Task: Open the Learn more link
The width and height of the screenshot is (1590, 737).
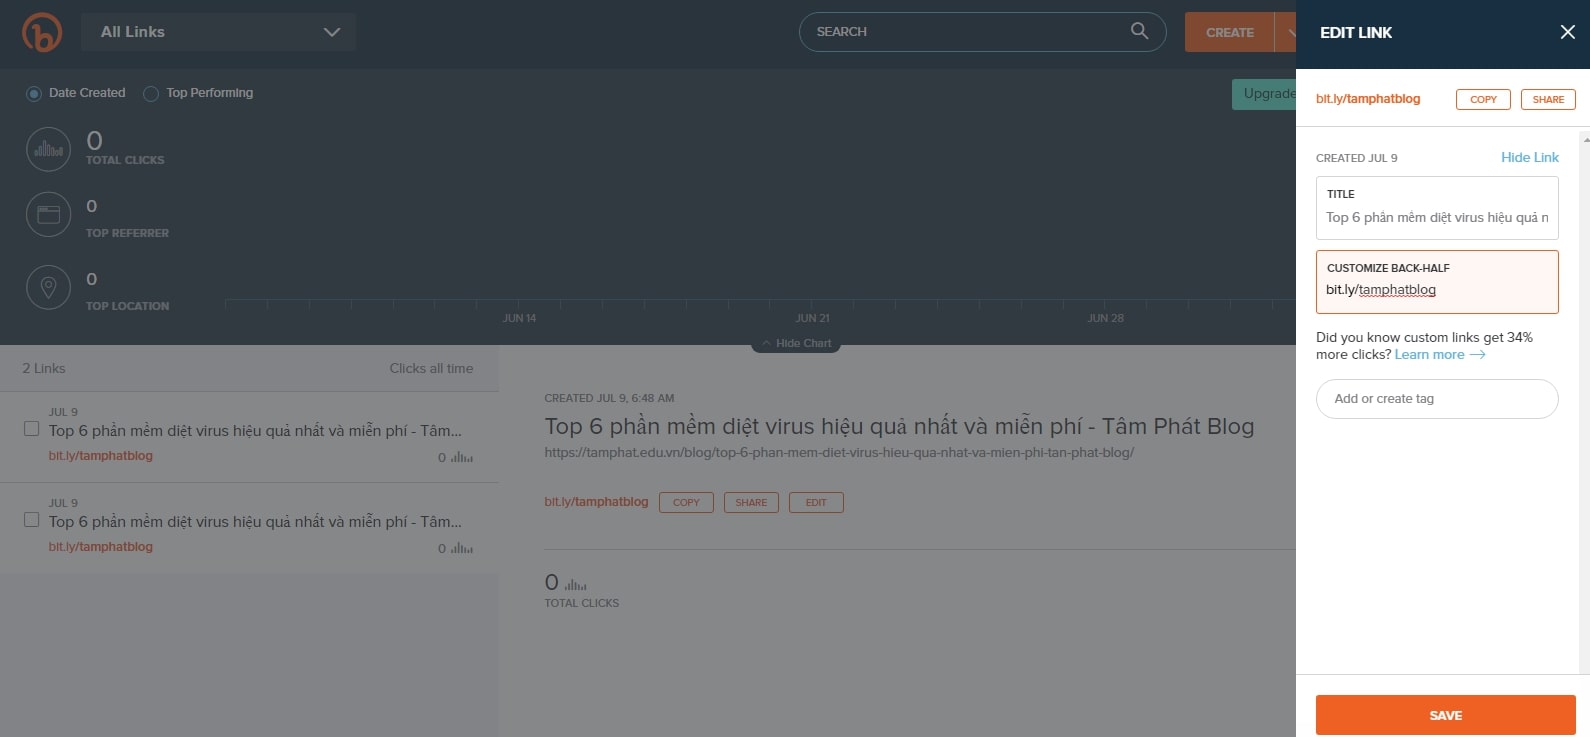Action: click(1440, 355)
